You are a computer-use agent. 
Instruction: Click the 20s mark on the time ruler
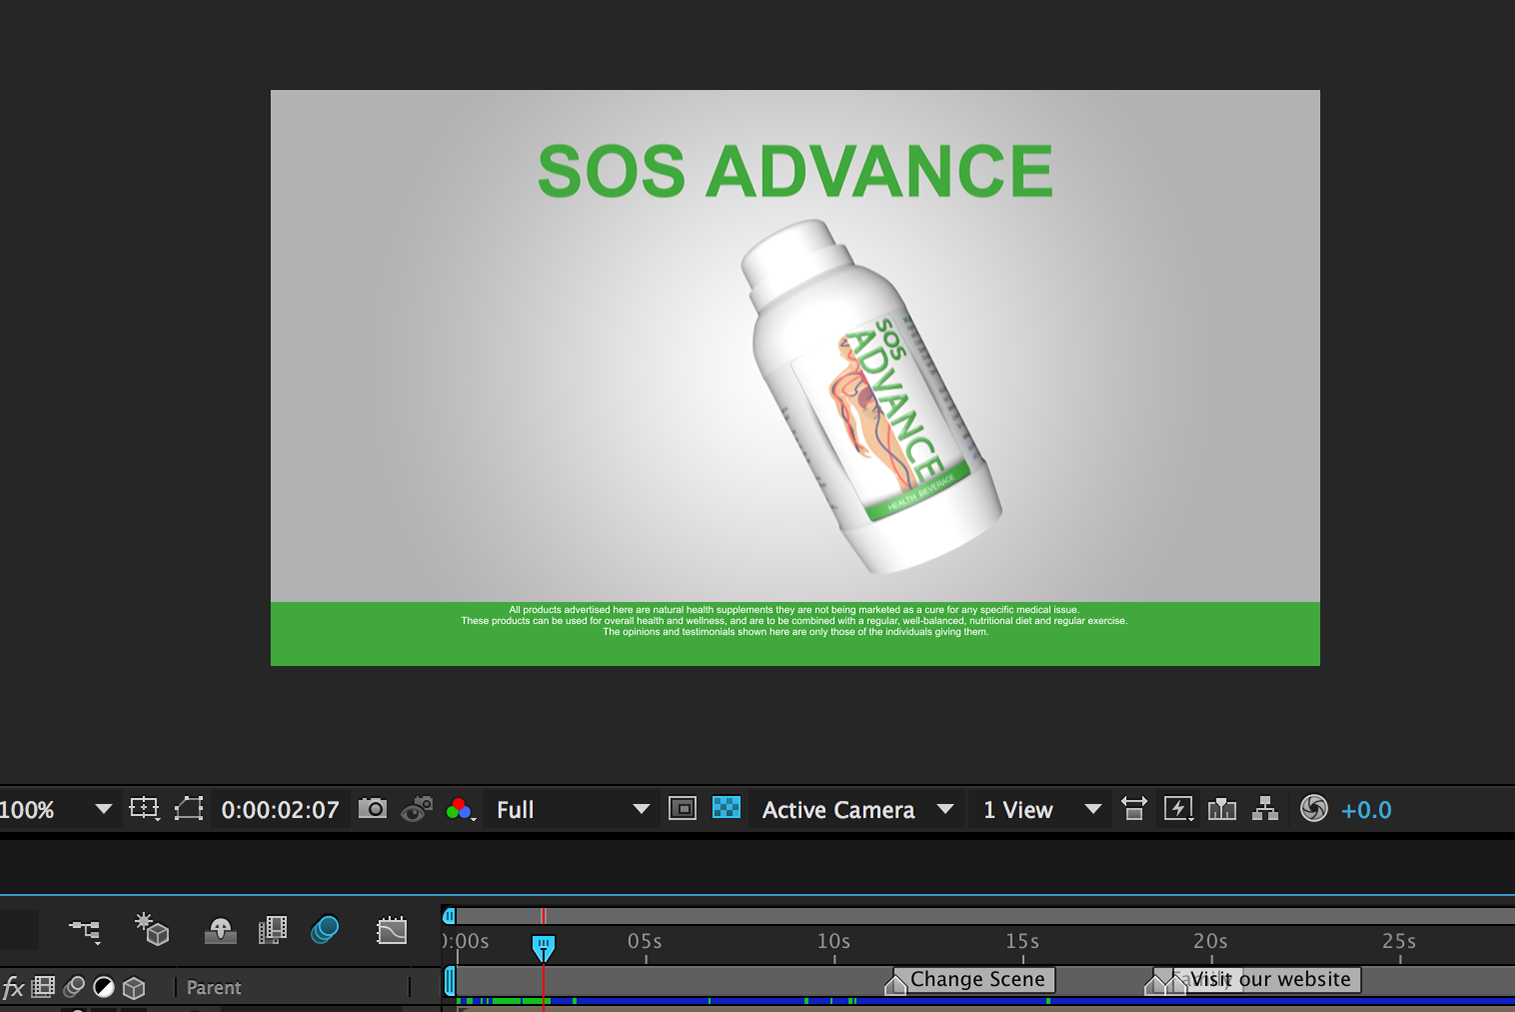point(1211,942)
